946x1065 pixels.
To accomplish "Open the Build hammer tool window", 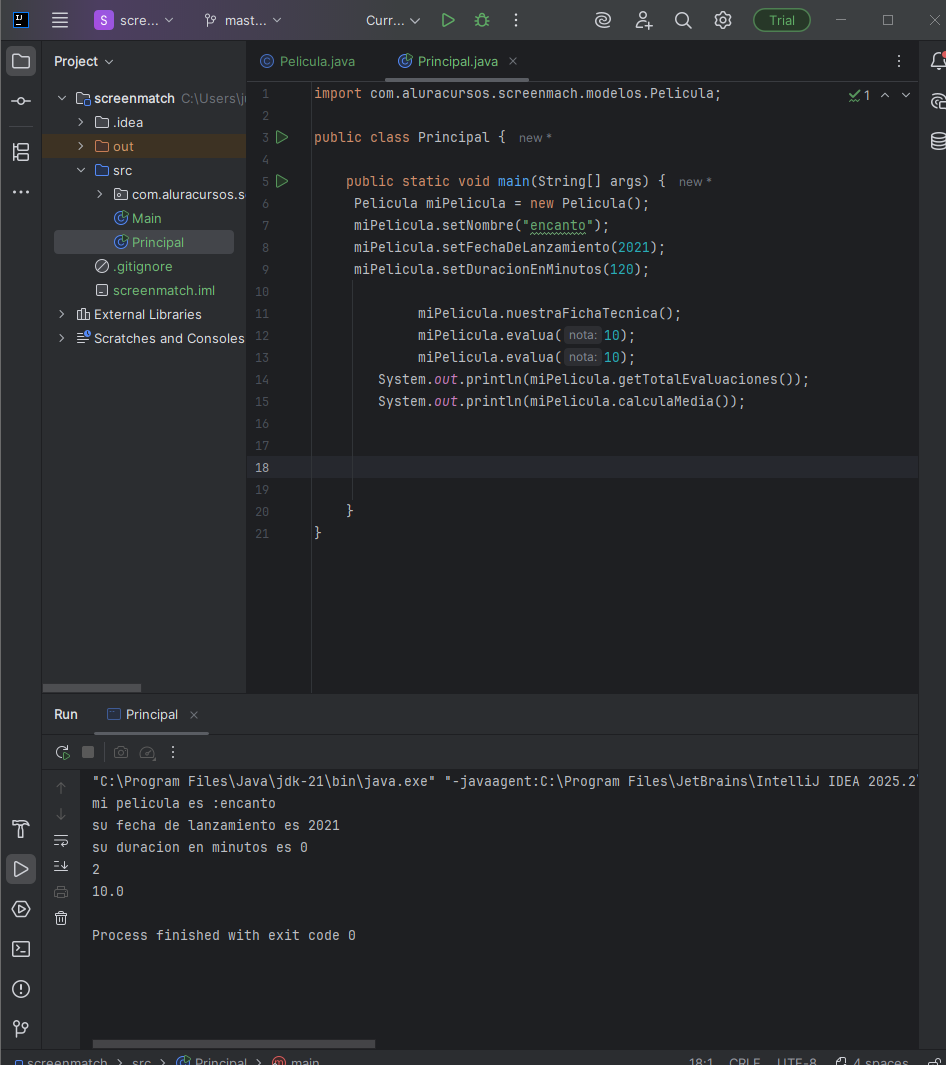I will pyautogui.click(x=21, y=829).
